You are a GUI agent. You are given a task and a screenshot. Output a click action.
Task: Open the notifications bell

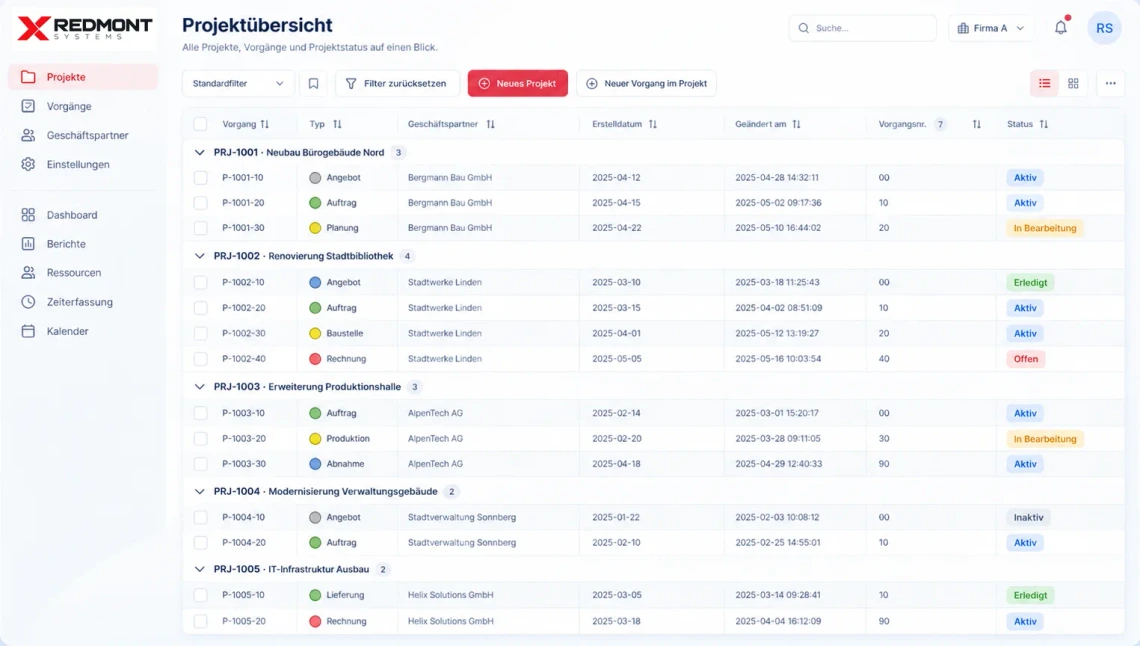[x=1061, y=28]
